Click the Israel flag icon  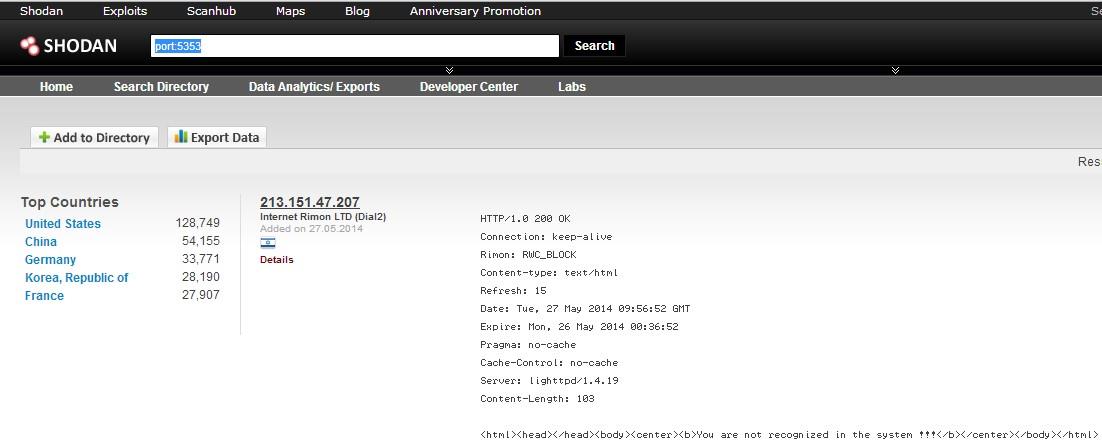point(267,243)
